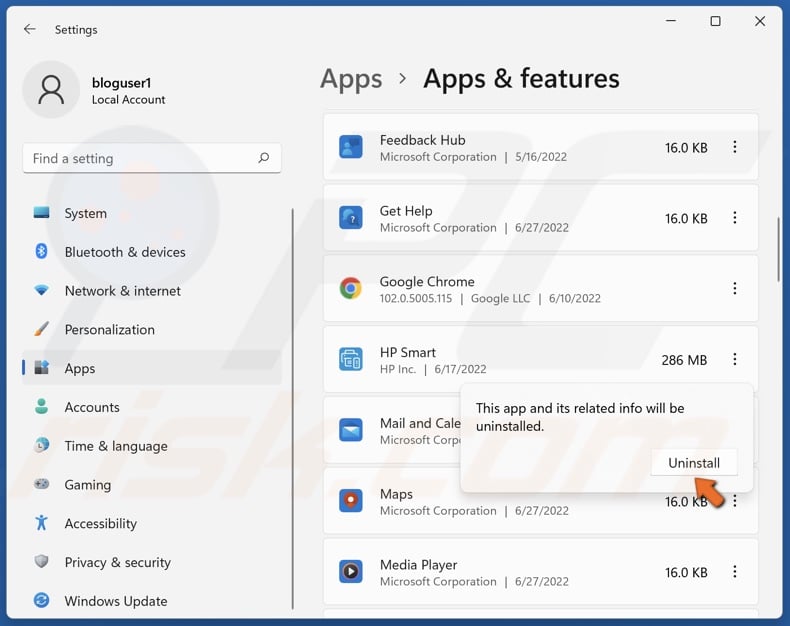Click the Mail and Calendar envelope icon
Image resolution: width=790 pixels, height=626 pixels.
(x=351, y=431)
